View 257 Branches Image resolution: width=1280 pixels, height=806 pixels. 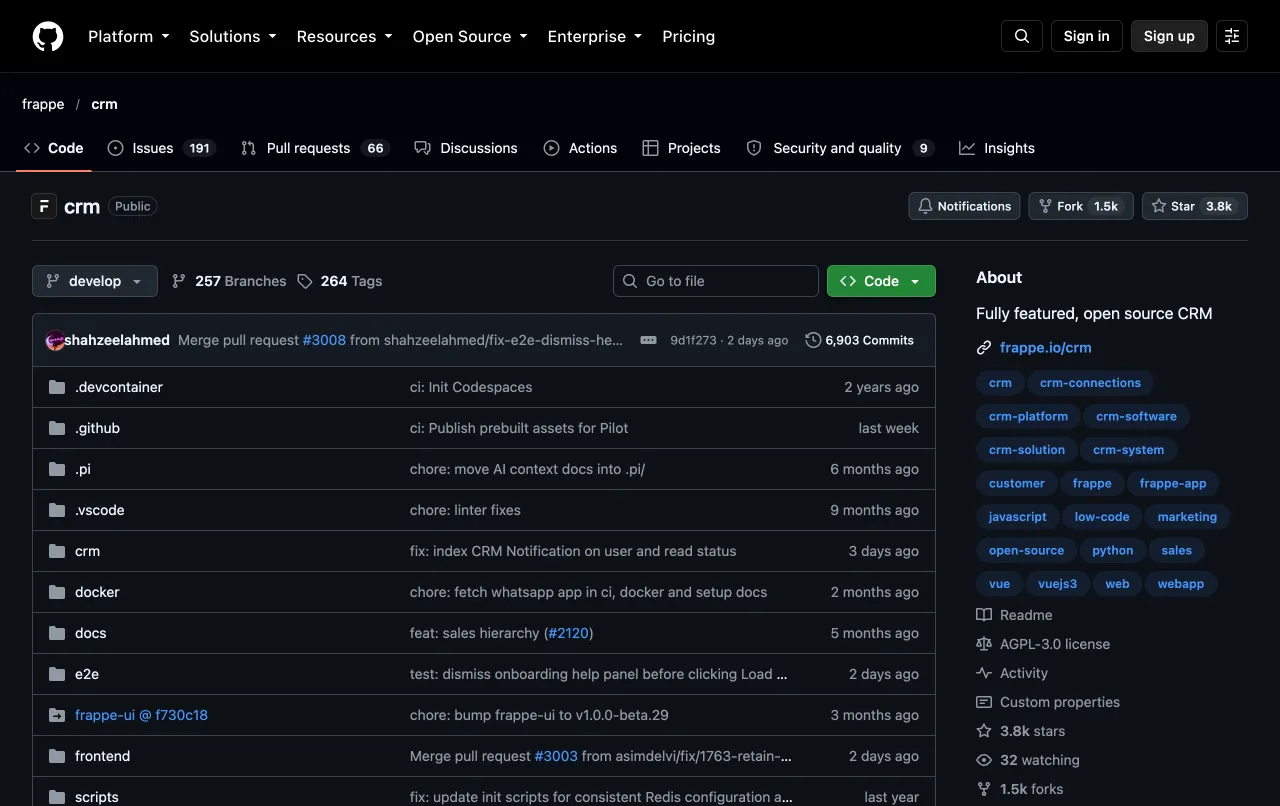[229, 281]
